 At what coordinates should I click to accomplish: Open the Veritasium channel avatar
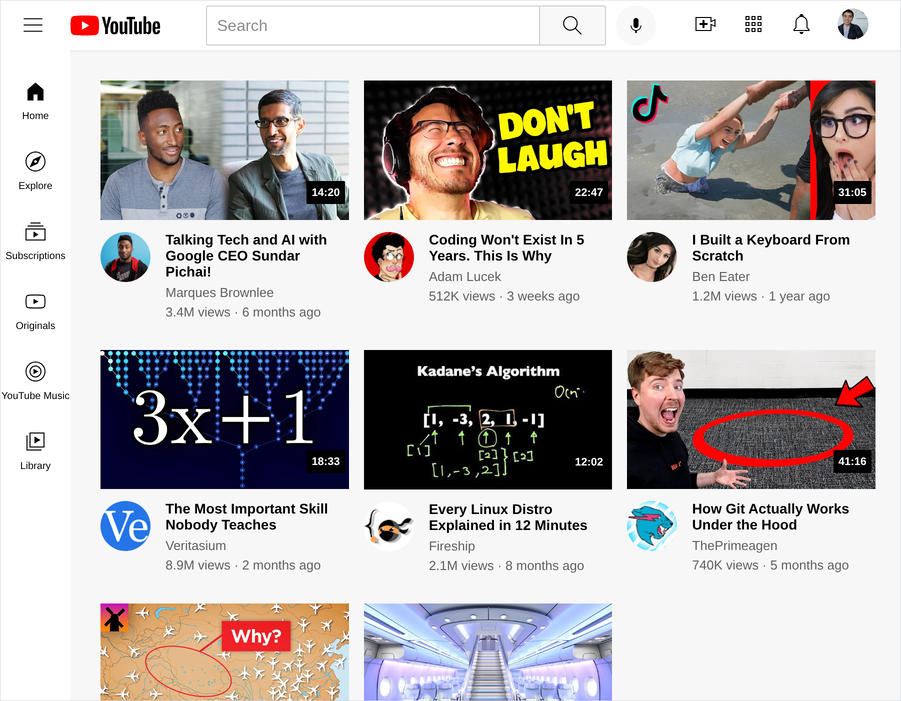click(125, 526)
